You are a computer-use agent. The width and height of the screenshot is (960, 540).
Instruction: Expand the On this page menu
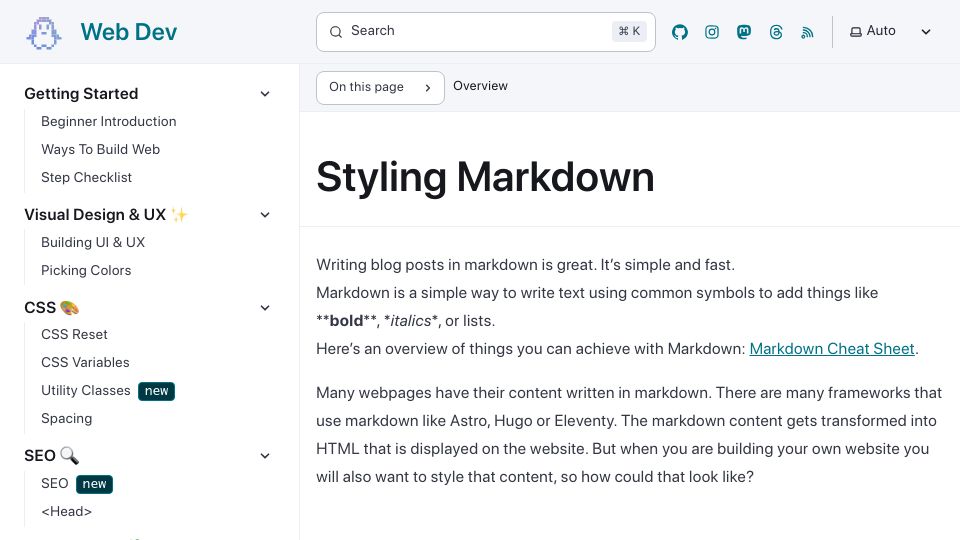(x=380, y=88)
